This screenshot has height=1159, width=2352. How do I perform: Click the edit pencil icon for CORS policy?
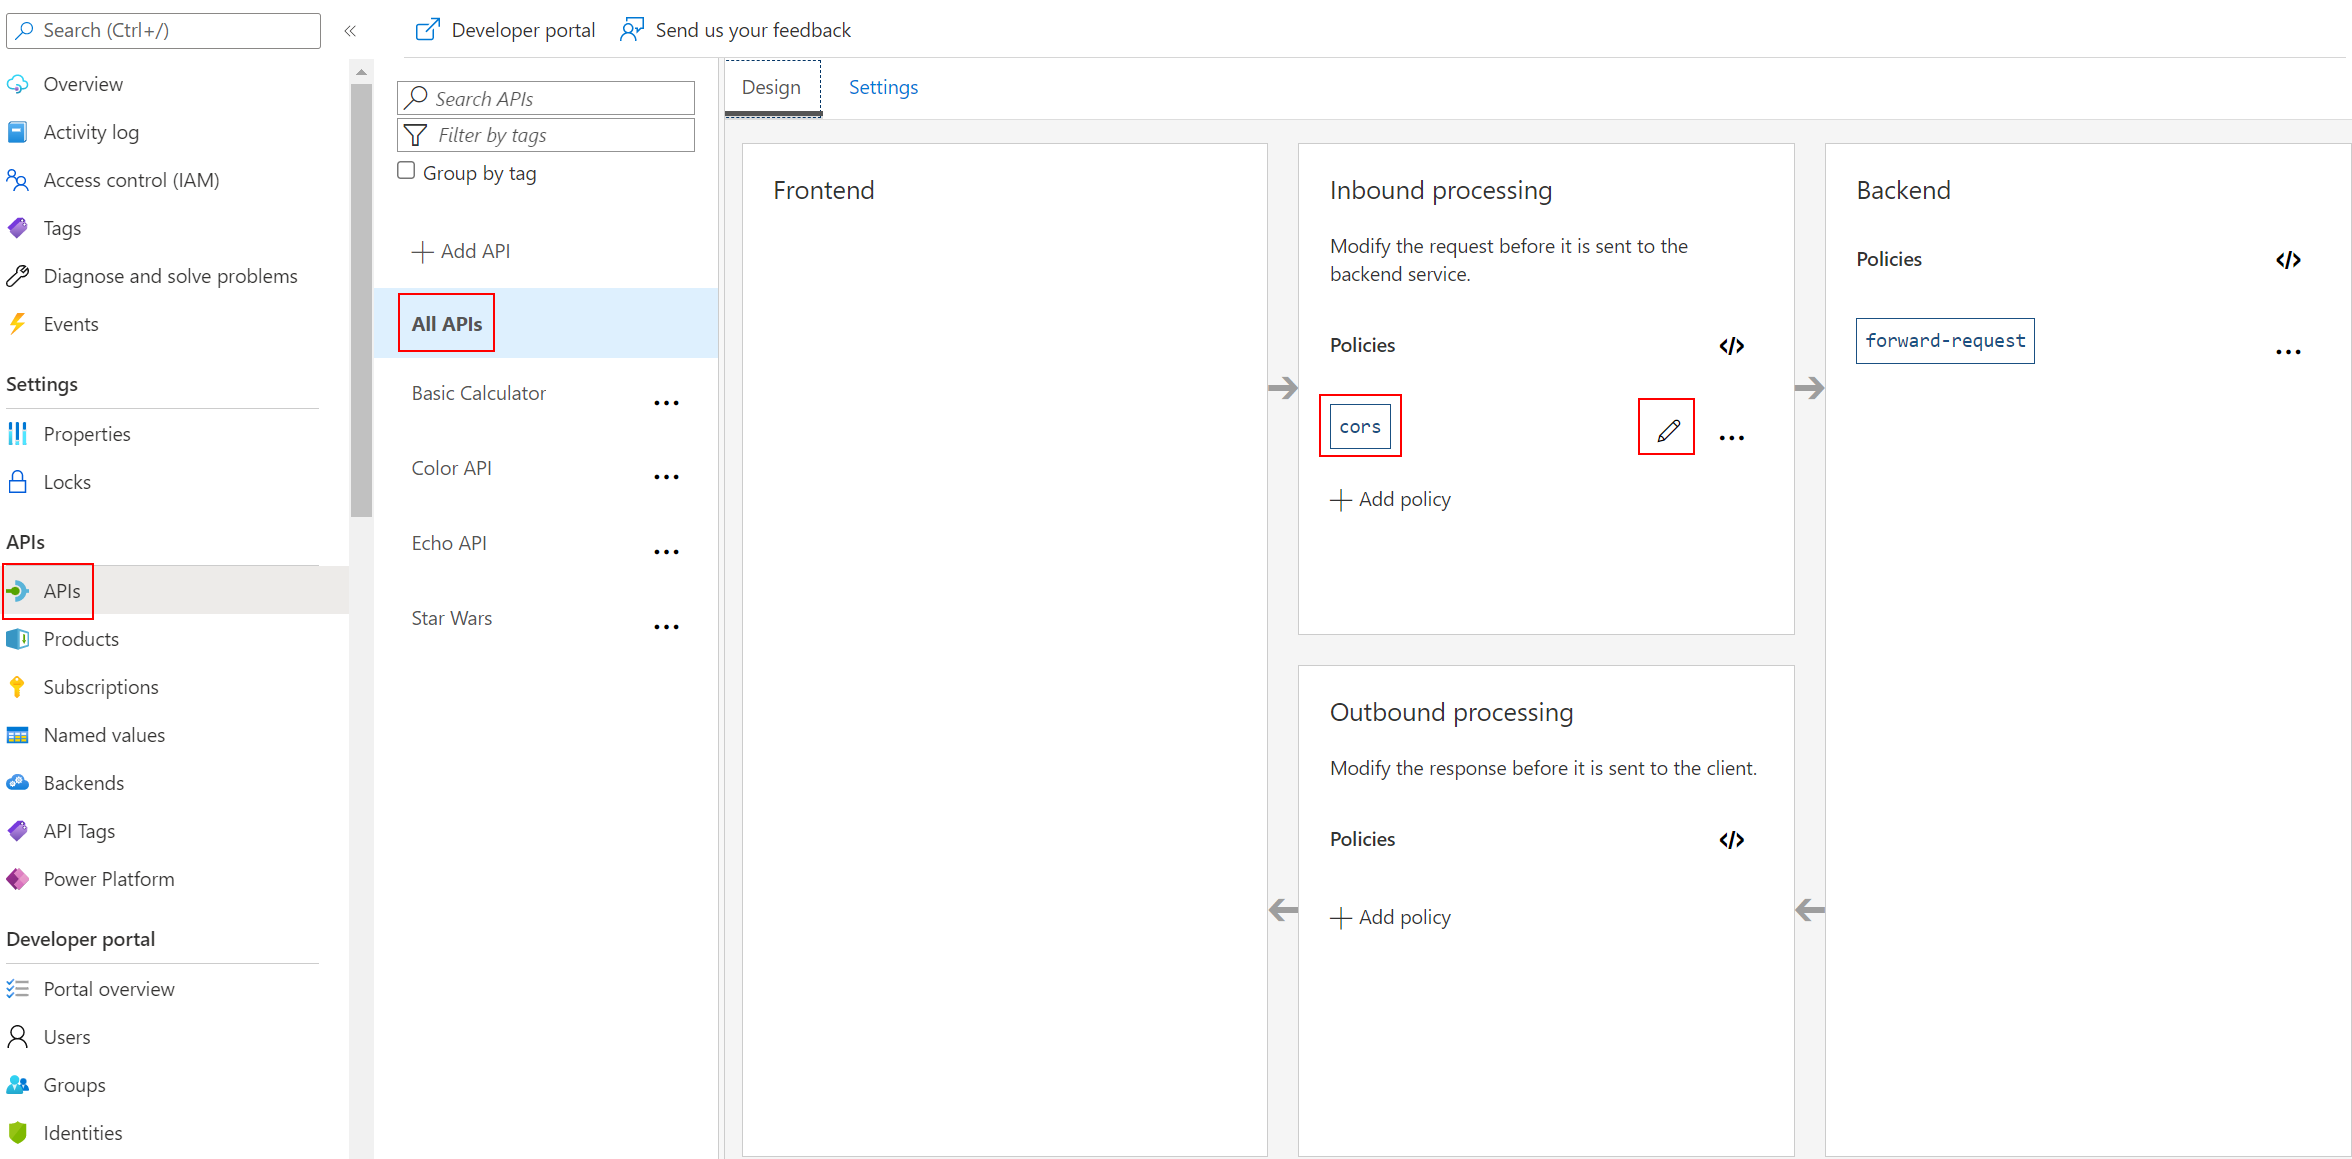(1668, 429)
